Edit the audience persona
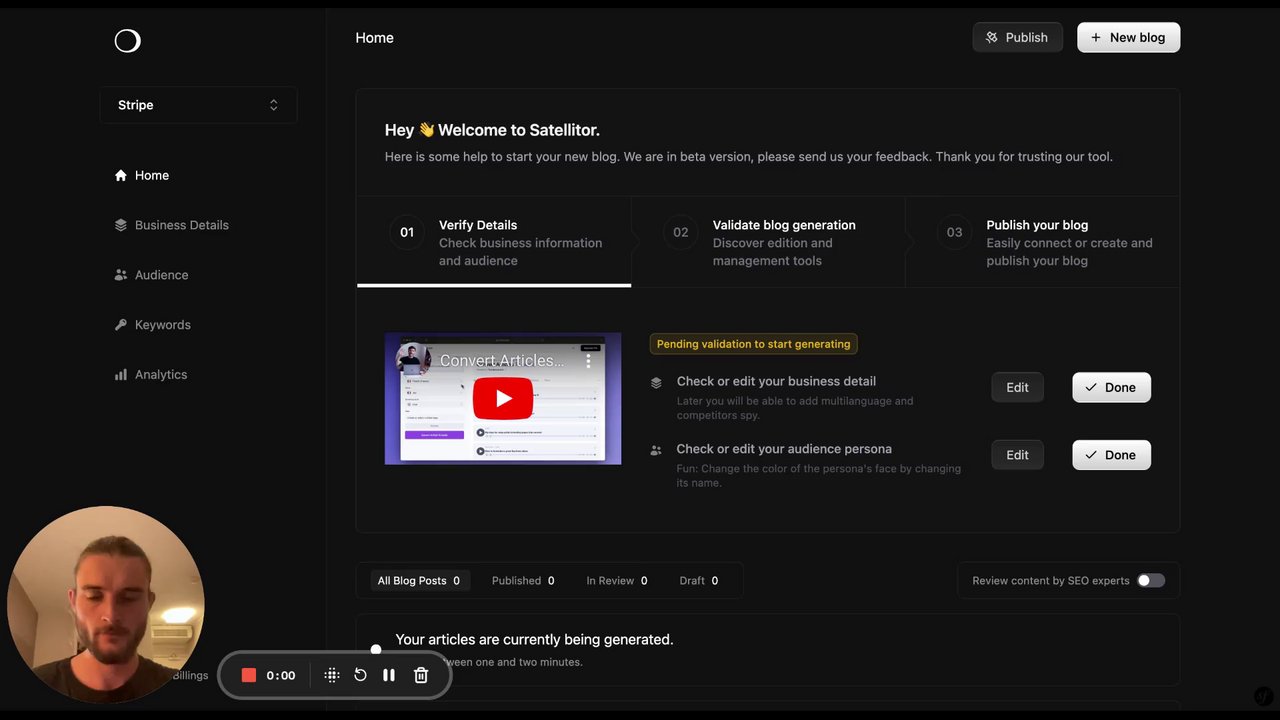The width and height of the screenshot is (1280, 720). 1017,455
